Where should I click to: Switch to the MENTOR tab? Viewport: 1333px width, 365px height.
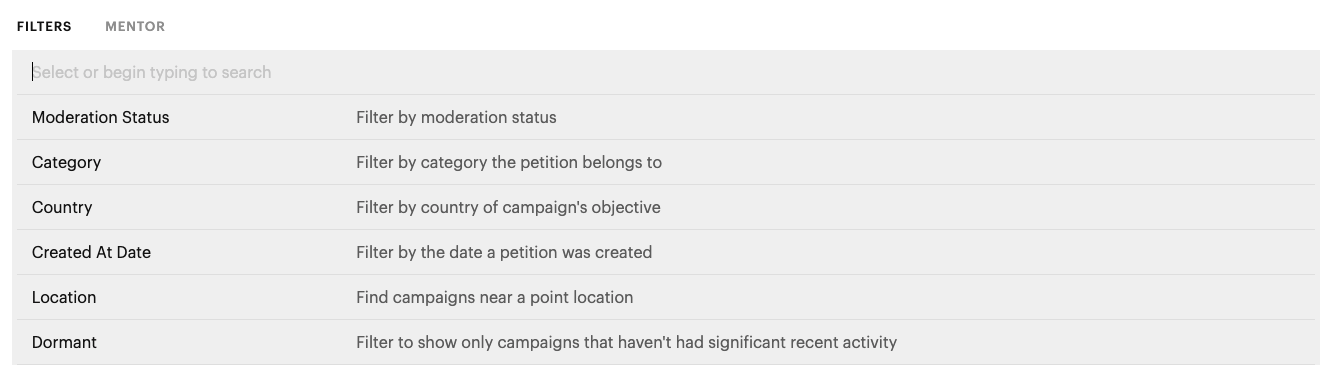[135, 27]
